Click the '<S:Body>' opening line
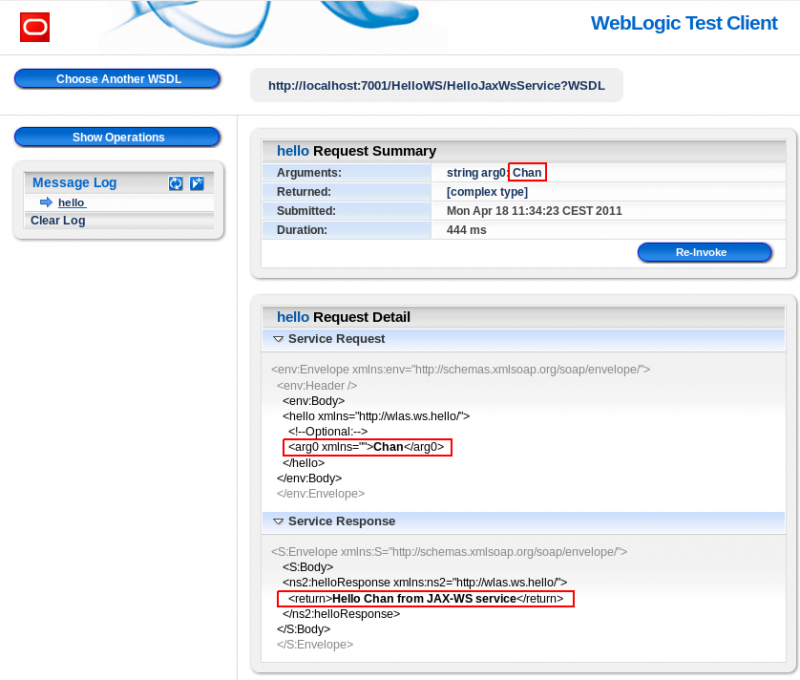The height and width of the screenshot is (680, 800). pos(308,567)
